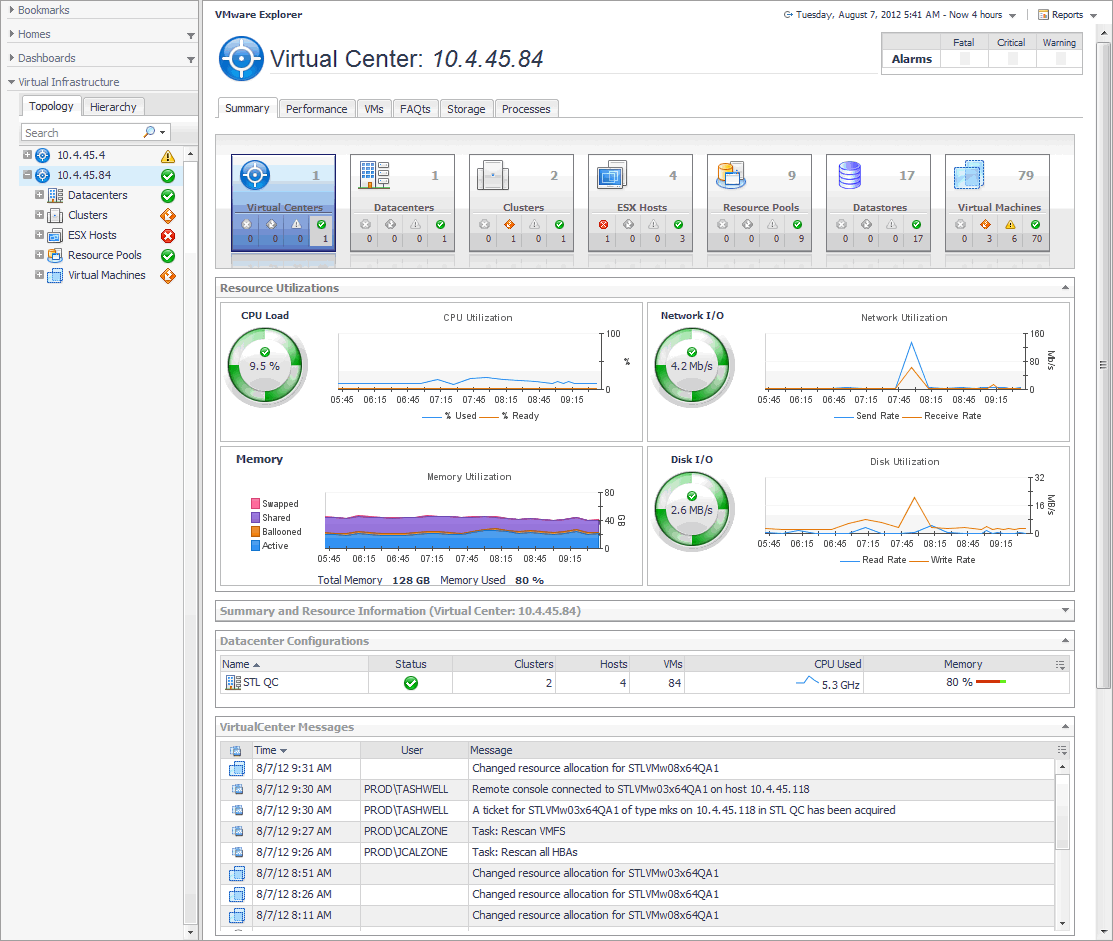This screenshot has width=1113, height=941.
Task: Click the Virtual Centers tile icon
Action: 255,175
